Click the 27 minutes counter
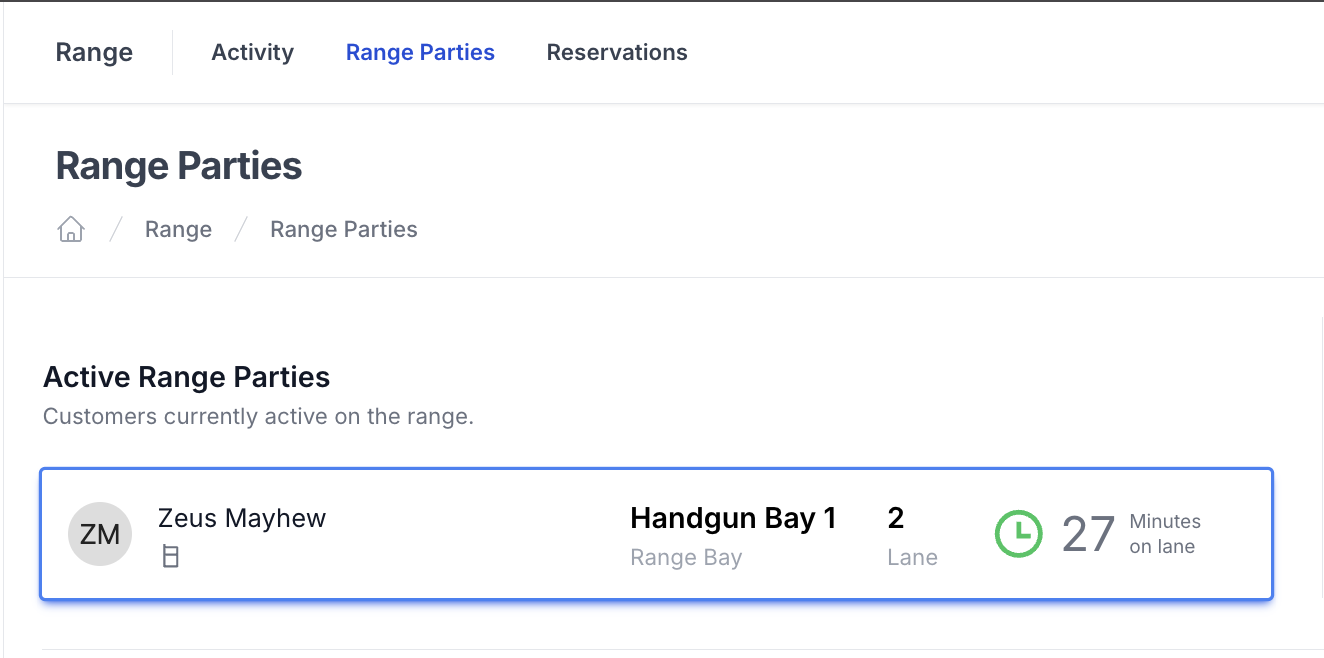The height and width of the screenshot is (658, 1324). click(1088, 534)
